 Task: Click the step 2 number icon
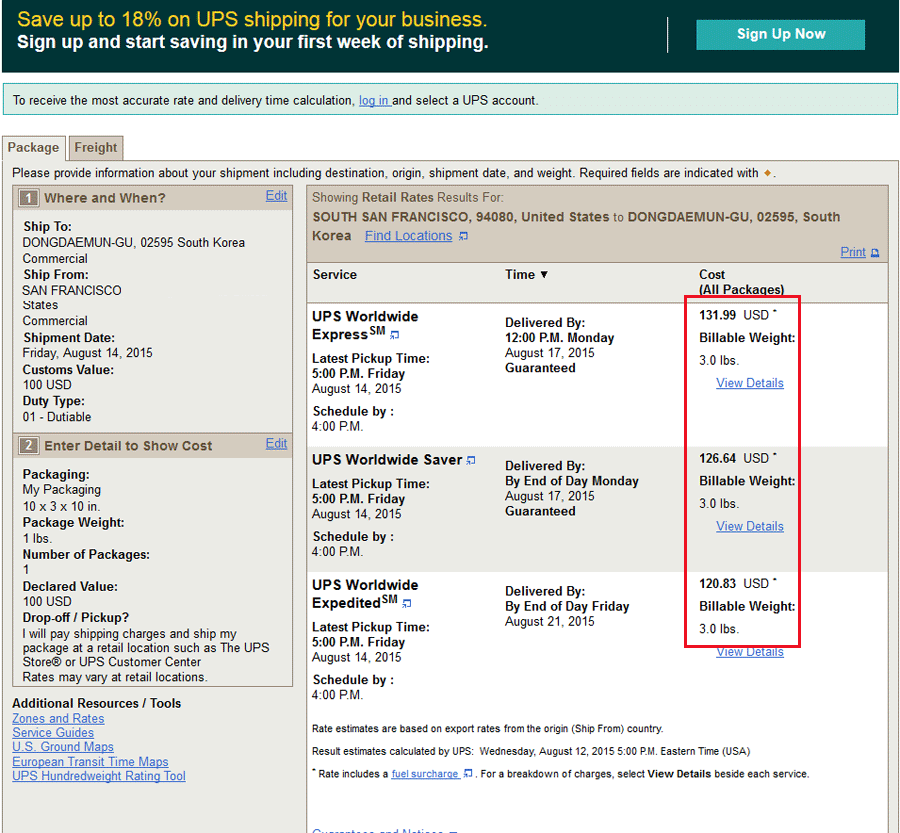point(29,446)
